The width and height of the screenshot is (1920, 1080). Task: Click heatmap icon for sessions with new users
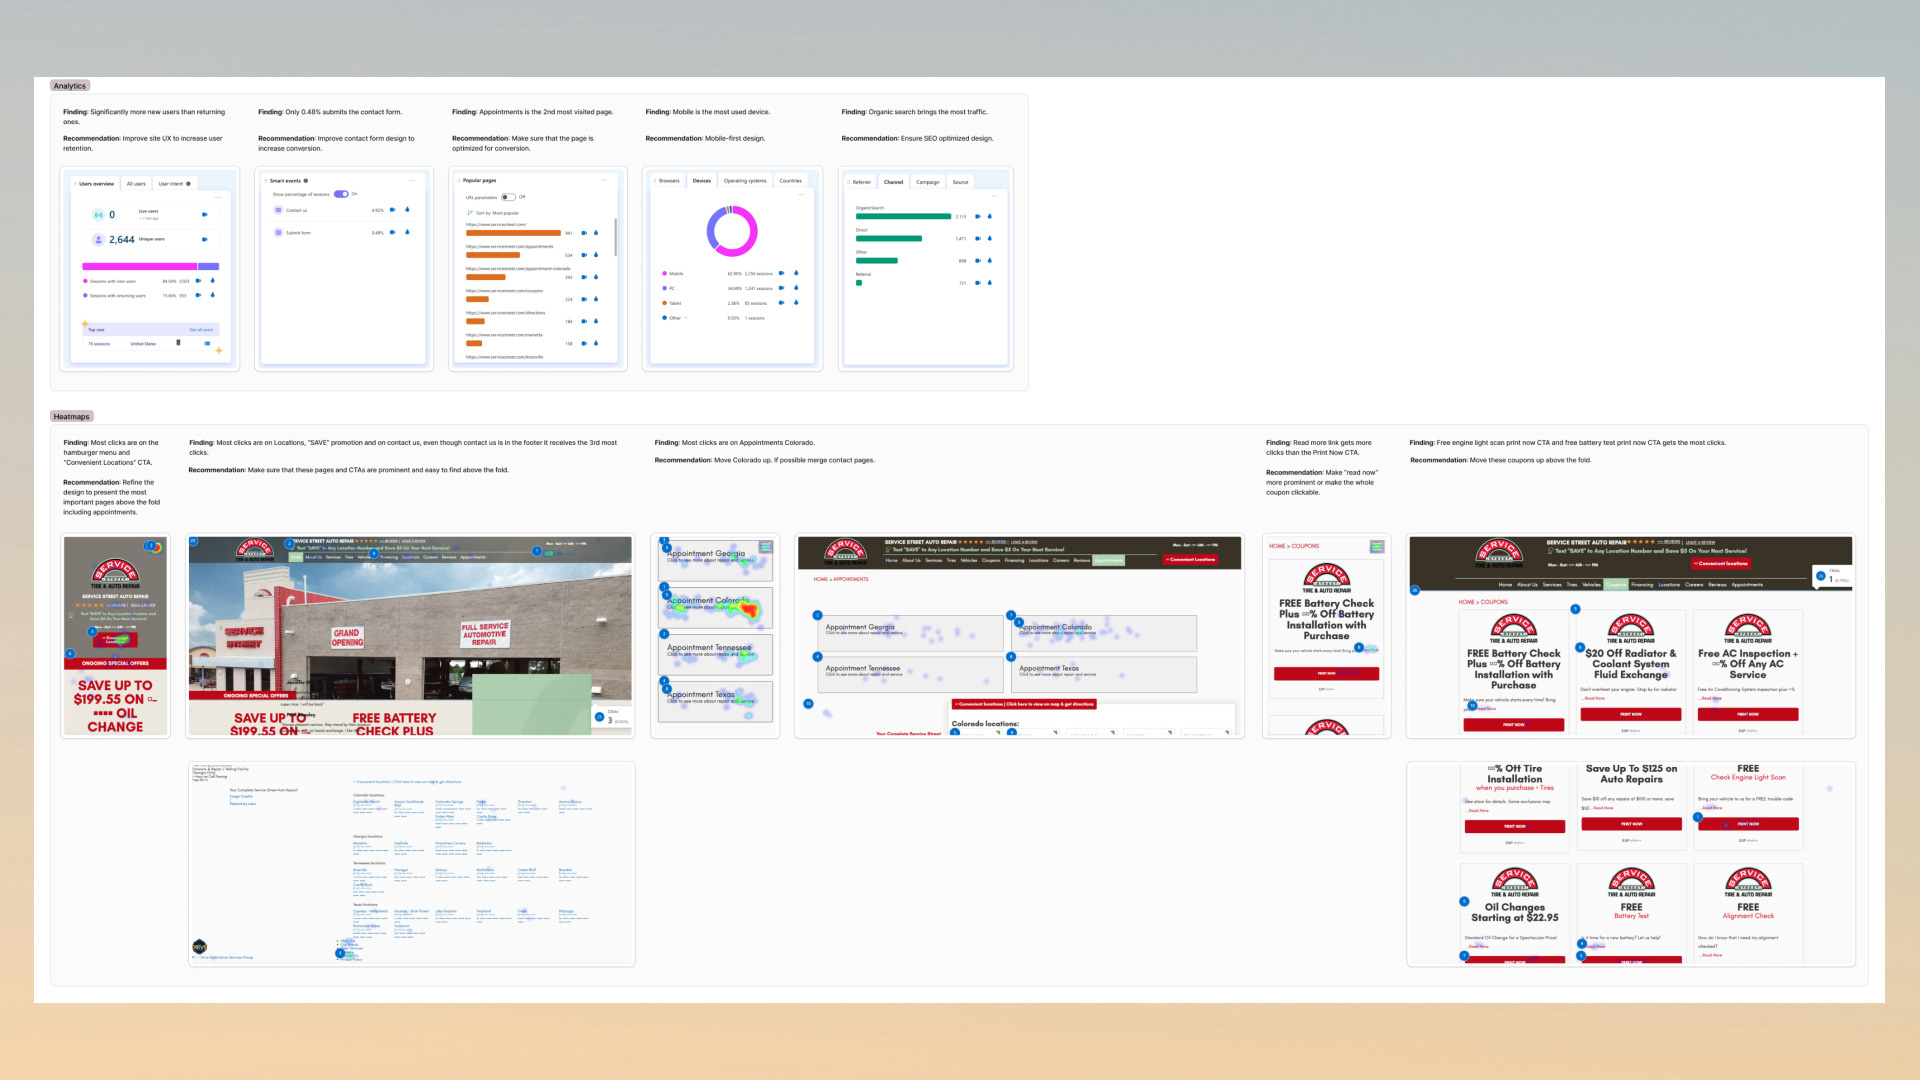point(213,281)
